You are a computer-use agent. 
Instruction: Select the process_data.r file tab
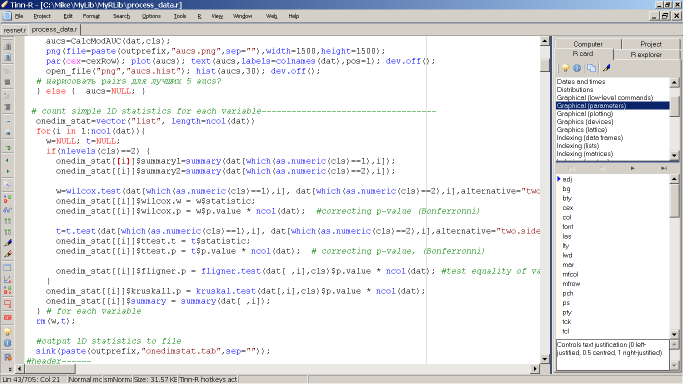[x=54, y=30]
